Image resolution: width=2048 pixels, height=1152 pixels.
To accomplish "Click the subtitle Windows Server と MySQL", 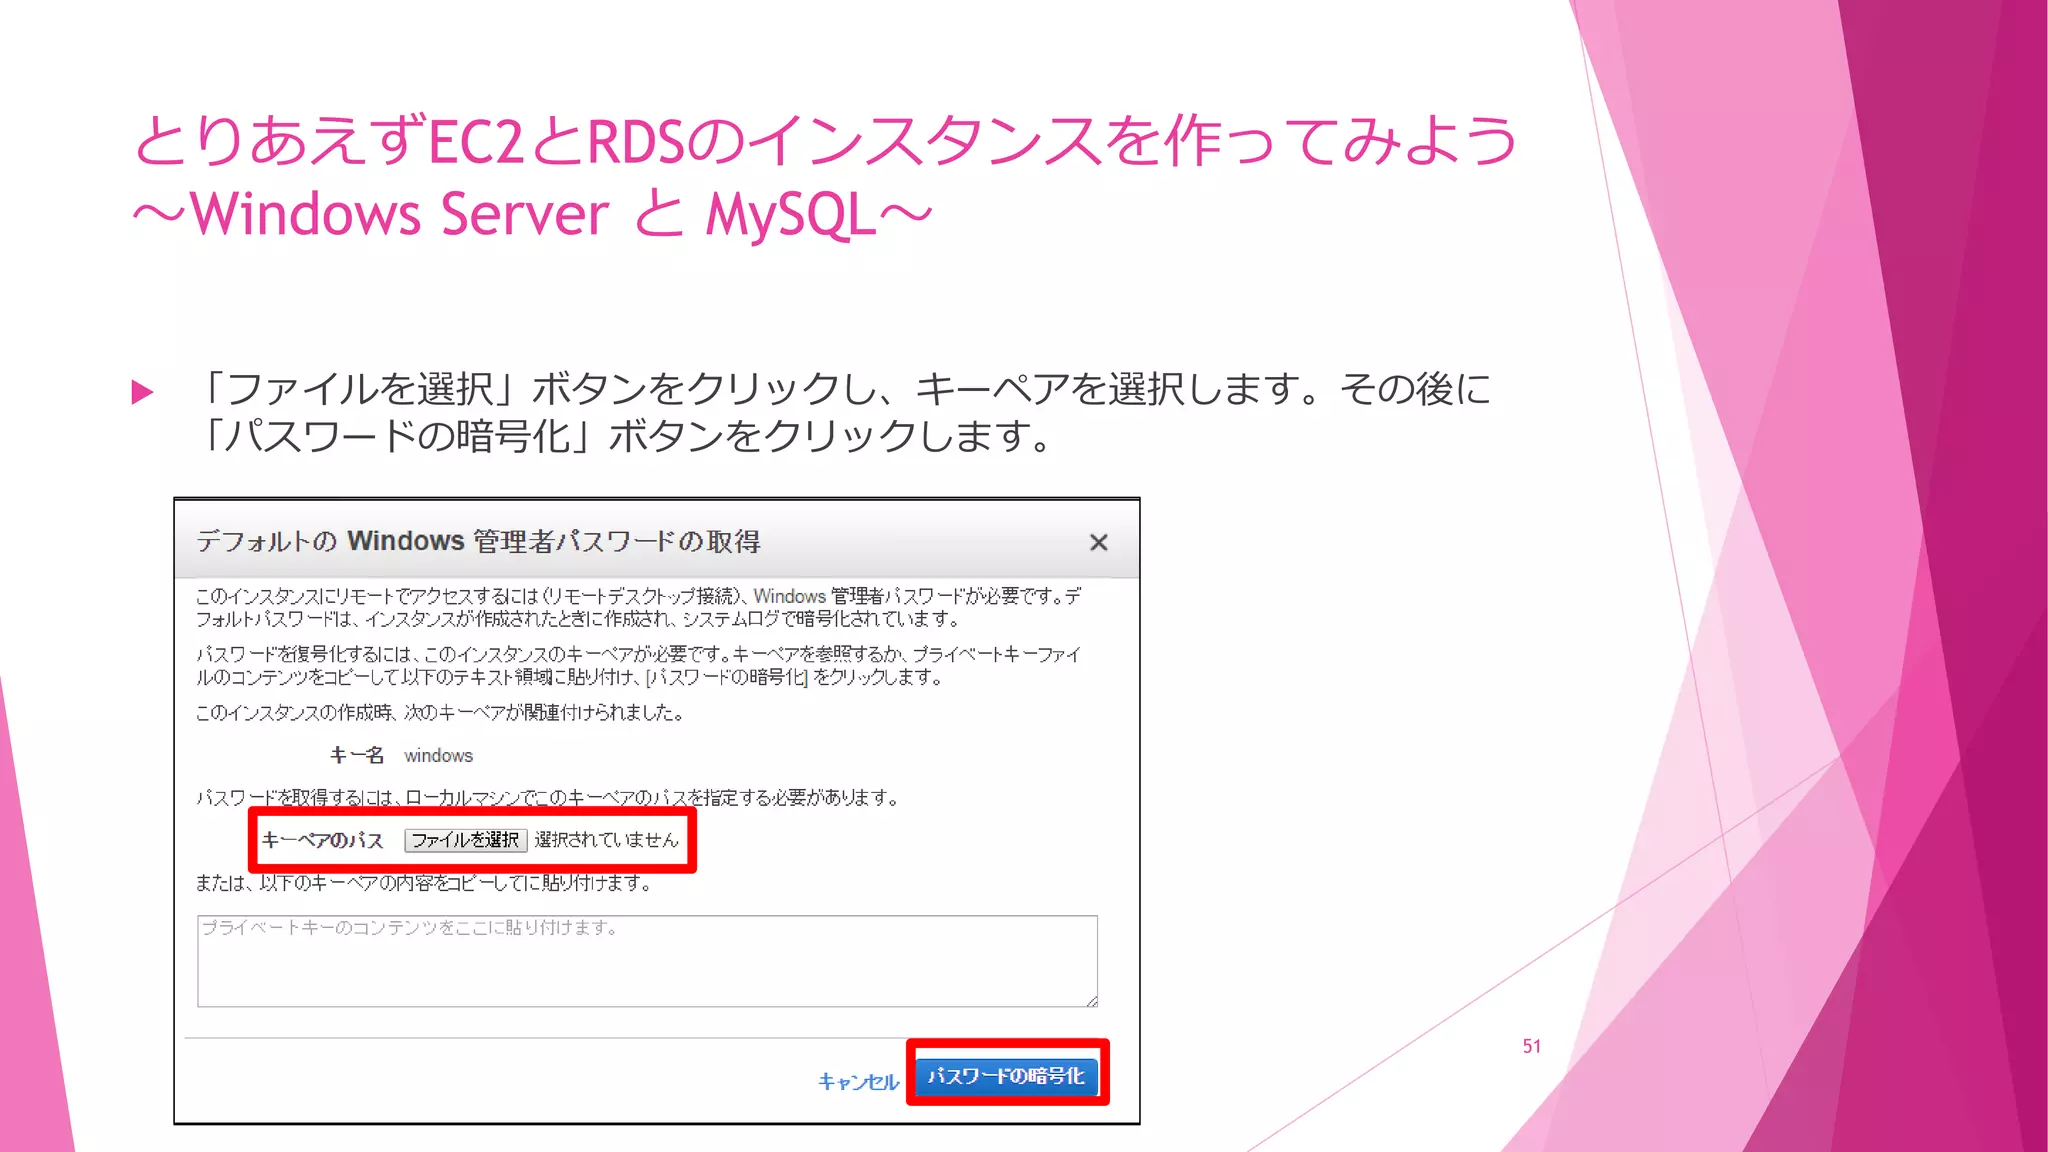I will point(533,214).
